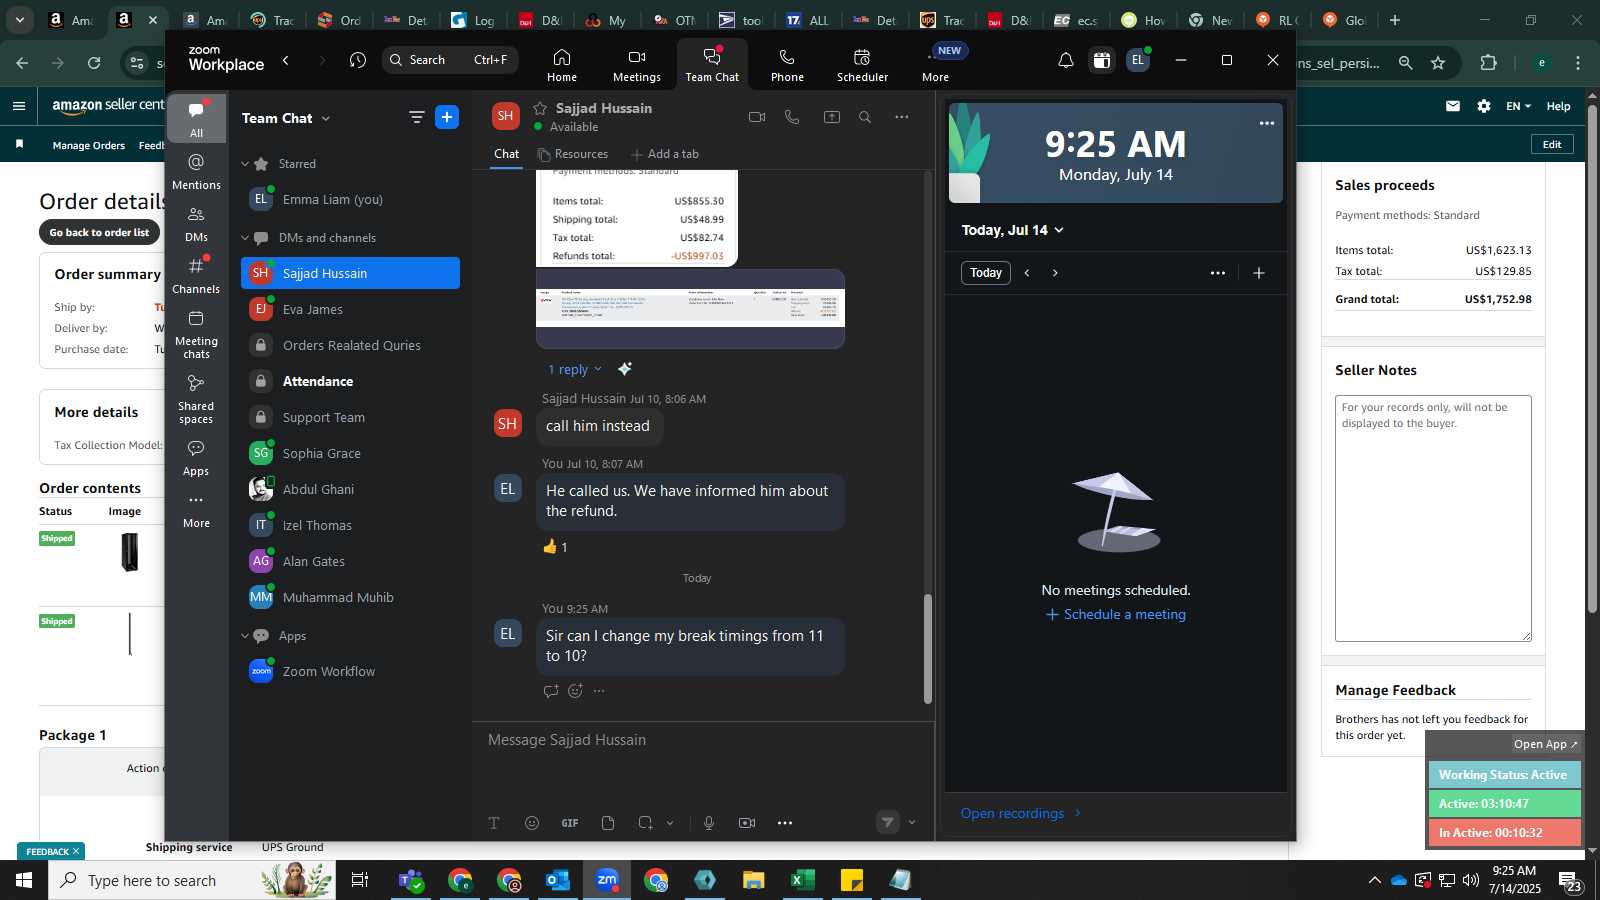This screenshot has width=1600, height=900.
Task: Add reaction to break timings message
Action: tap(575, 691)
